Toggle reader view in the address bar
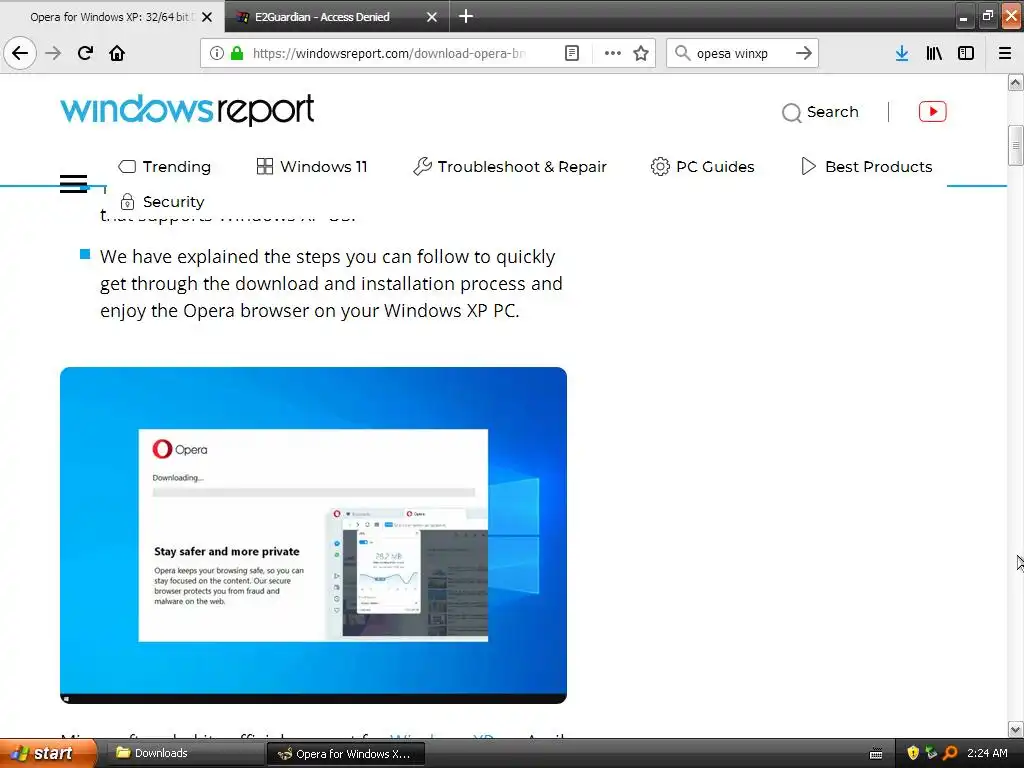The width and height of the screenshot is (1024, 768). point(571,53)
